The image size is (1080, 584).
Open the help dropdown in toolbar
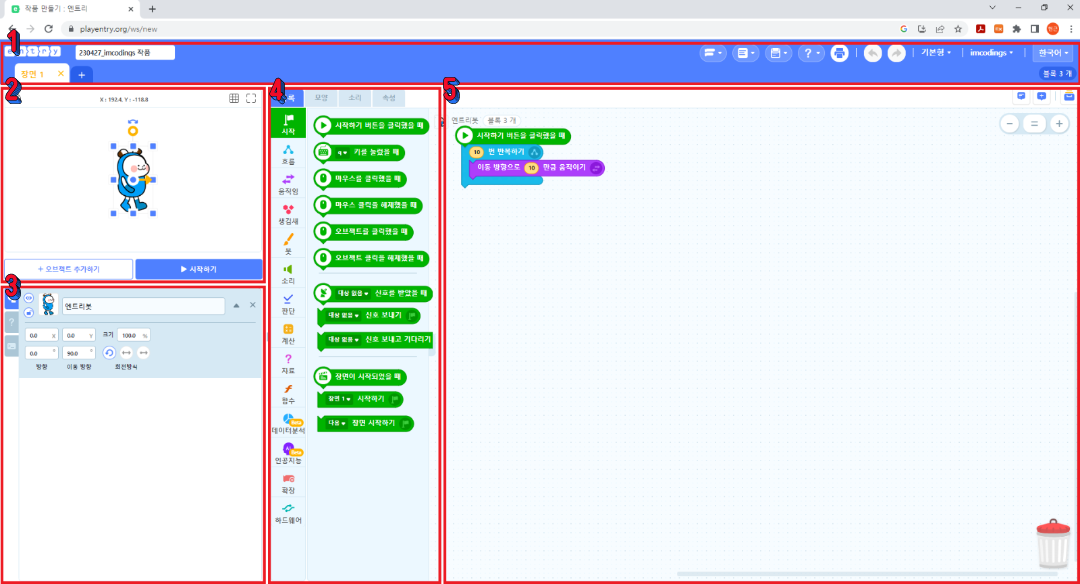[811, 53]
